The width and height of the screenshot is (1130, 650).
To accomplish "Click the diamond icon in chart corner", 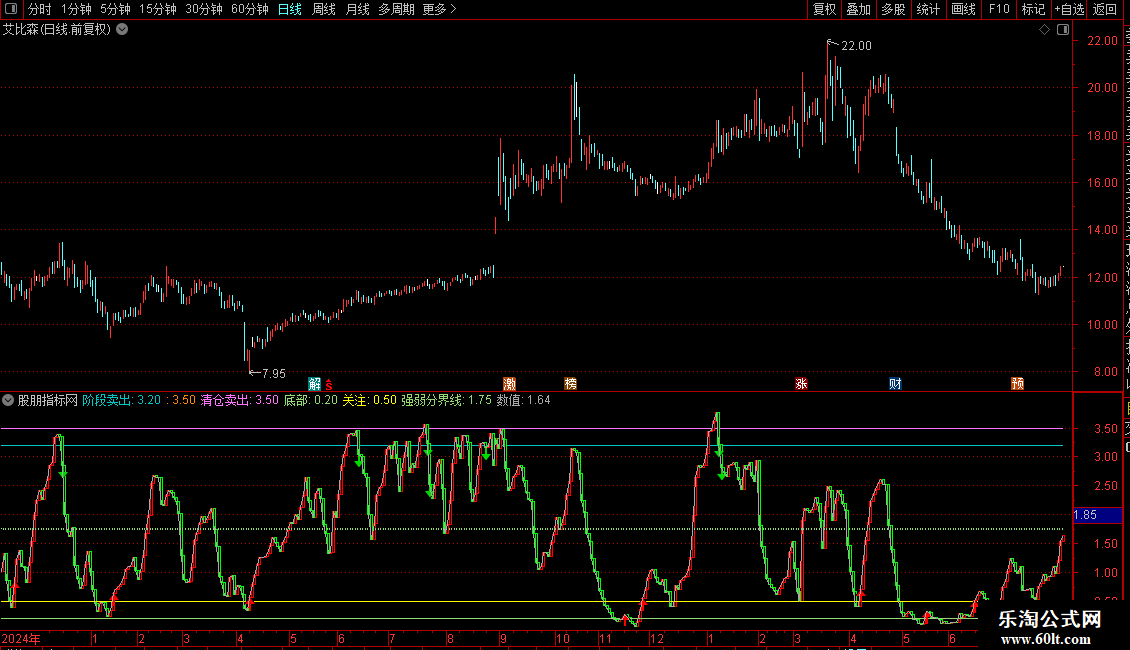I will click(x=1044, y=30).
